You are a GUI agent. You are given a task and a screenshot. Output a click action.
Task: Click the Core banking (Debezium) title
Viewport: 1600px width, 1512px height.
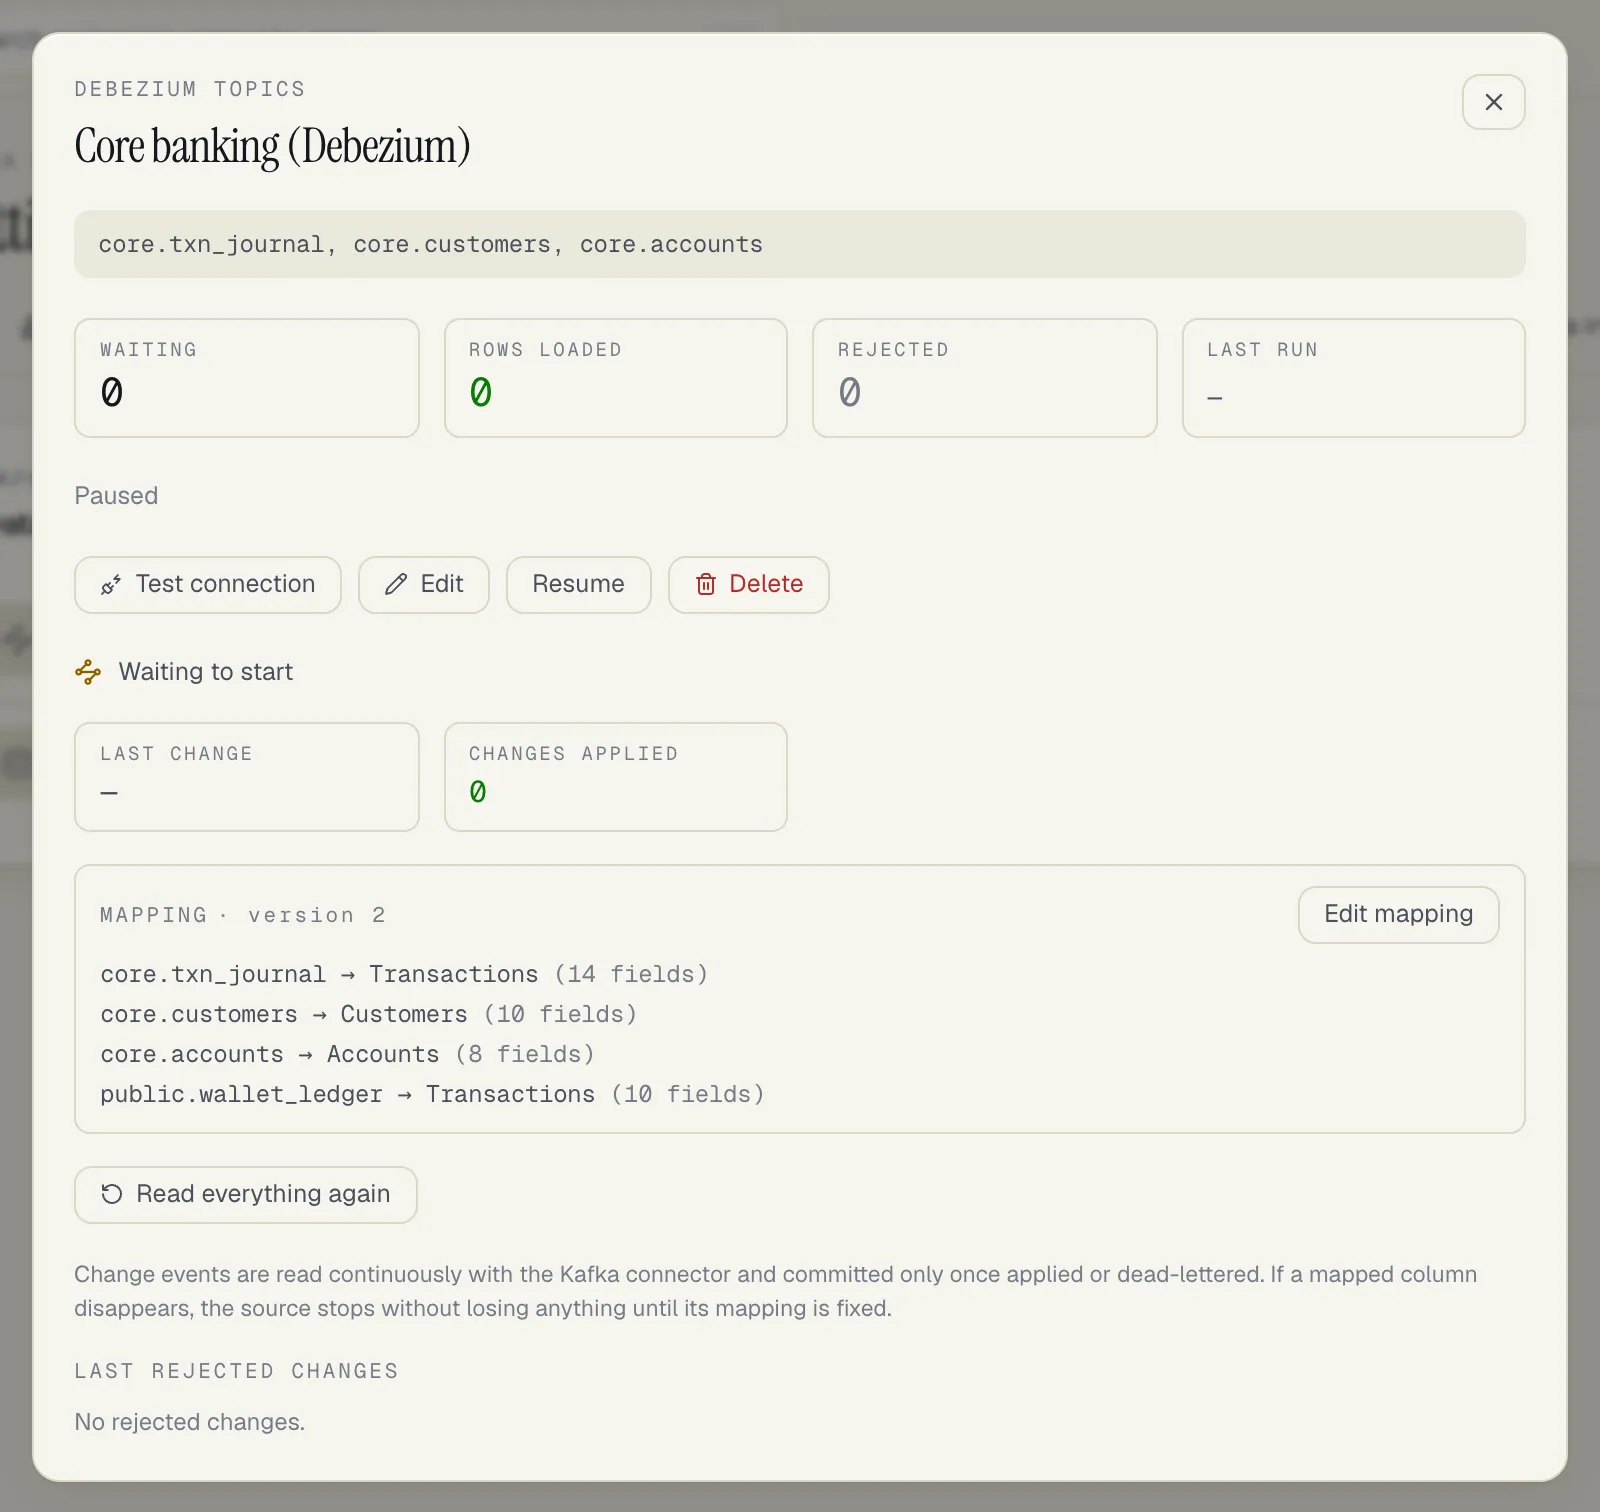click(x=272, y=146)
